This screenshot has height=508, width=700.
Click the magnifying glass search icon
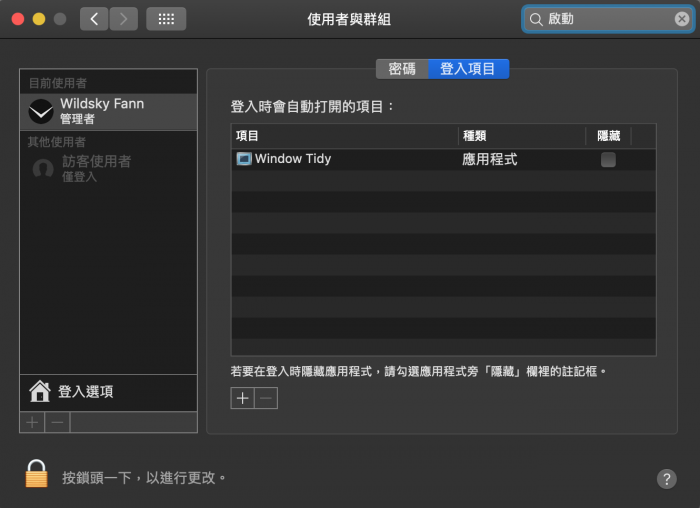pos(536,19)
